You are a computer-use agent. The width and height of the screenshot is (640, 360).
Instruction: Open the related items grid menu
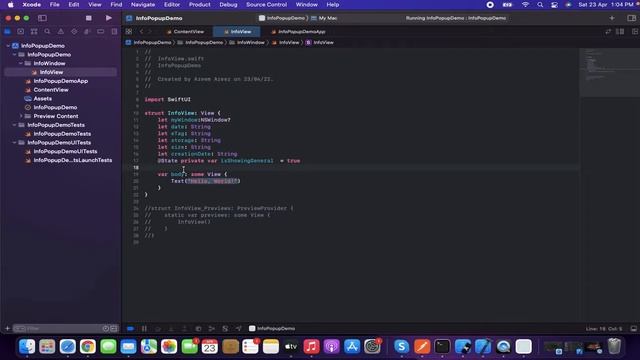click(x=129, y=31)
